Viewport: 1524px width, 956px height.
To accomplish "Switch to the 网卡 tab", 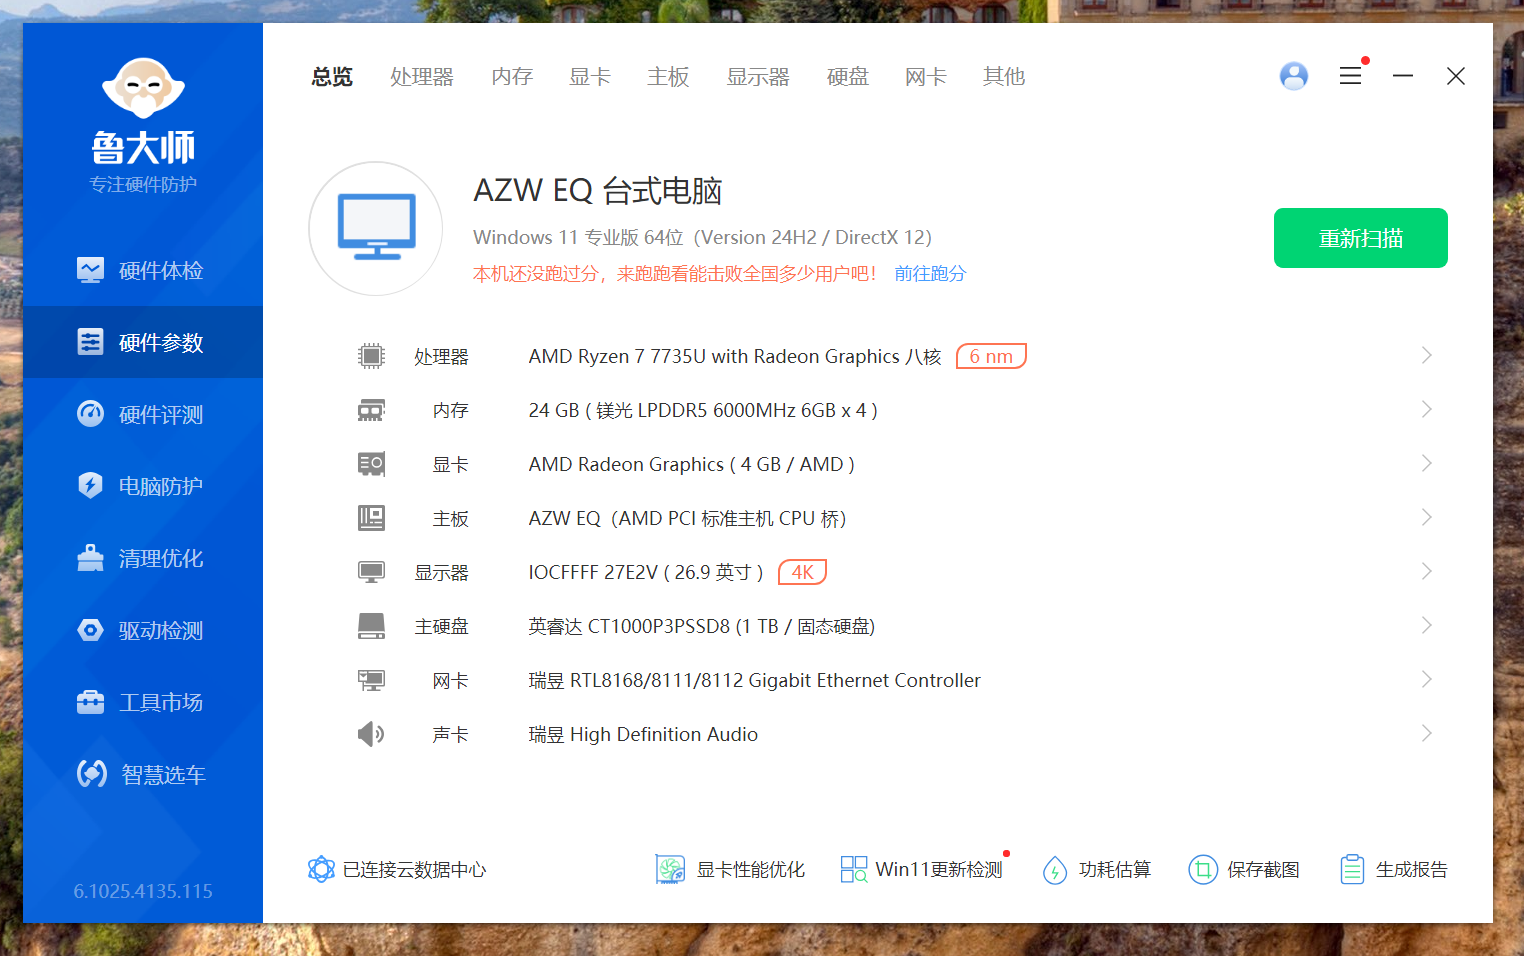I will pos(926,77).
